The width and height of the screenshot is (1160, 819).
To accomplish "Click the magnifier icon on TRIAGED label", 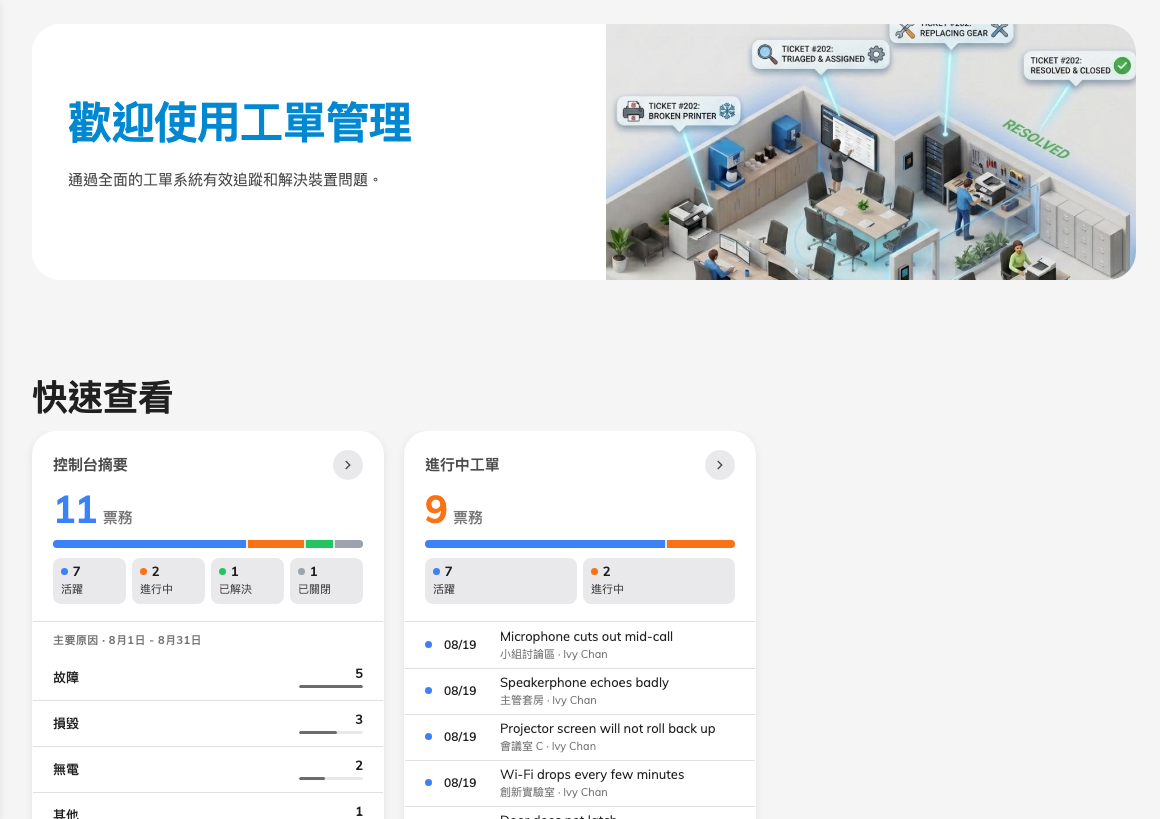I will click(767, 54).
